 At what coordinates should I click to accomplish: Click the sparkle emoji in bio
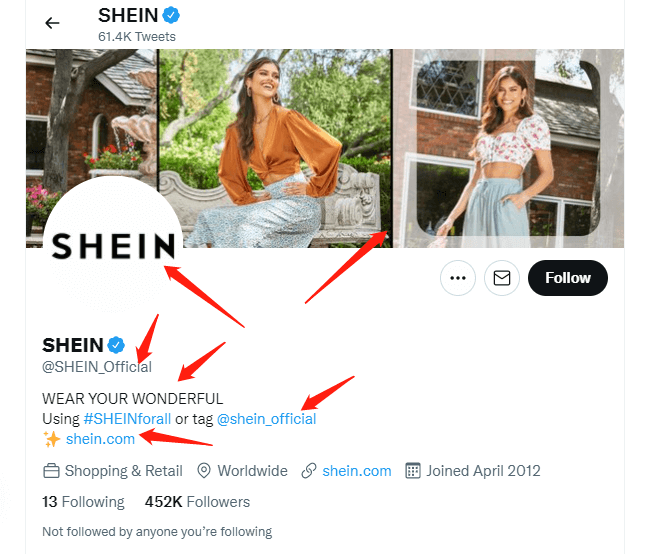click(x=52, y=438)
